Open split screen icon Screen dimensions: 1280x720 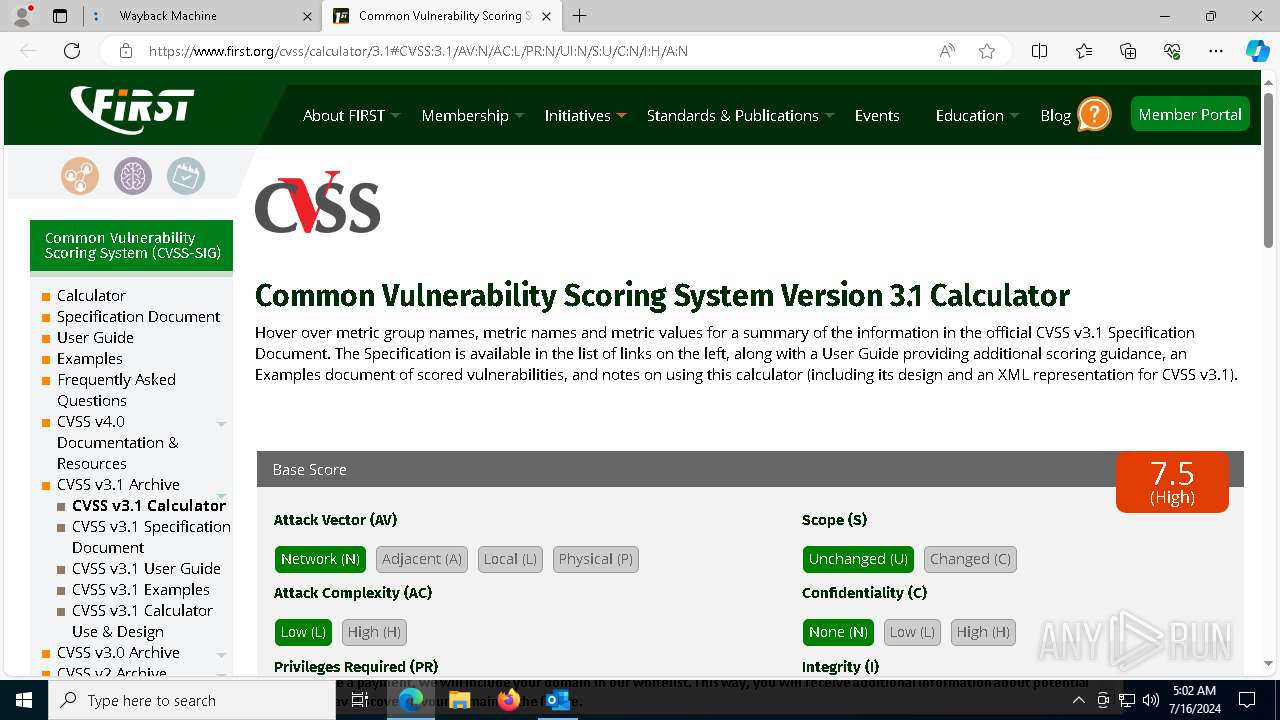click(1039, 51)
